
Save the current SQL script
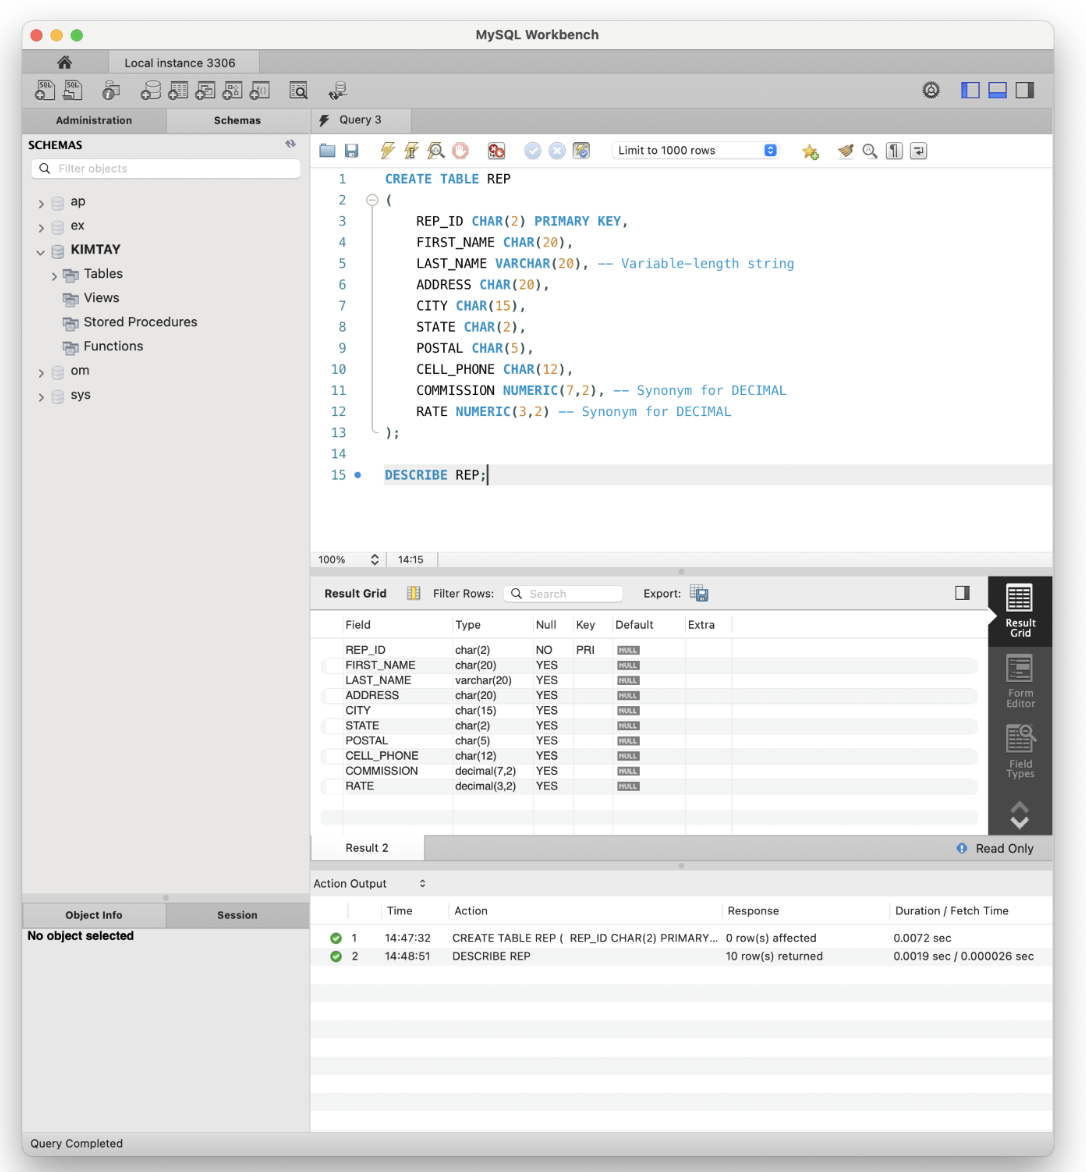(352, 150)
